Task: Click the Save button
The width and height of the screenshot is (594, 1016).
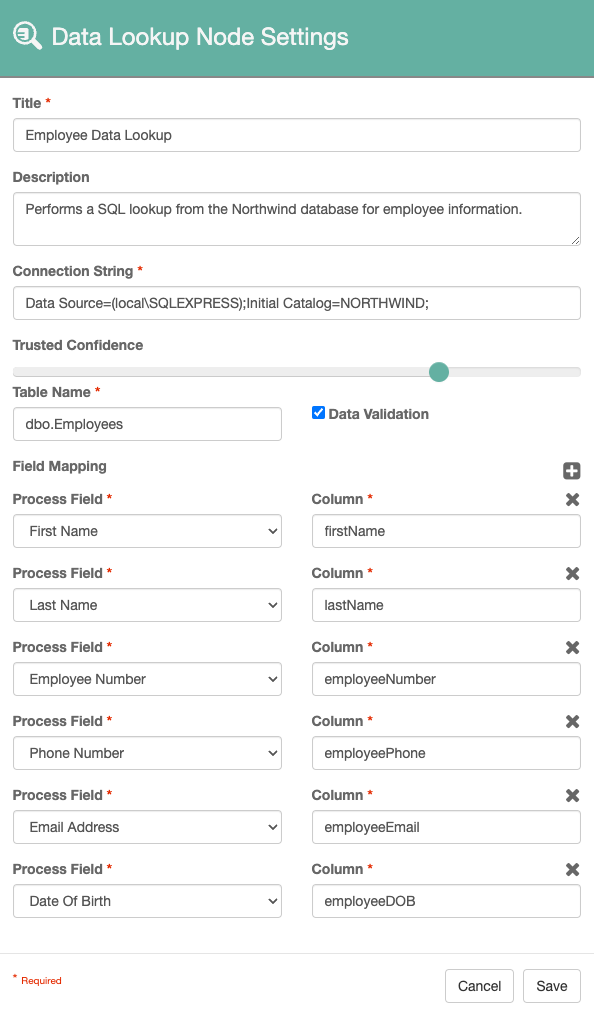Action: tap(551, 985)
